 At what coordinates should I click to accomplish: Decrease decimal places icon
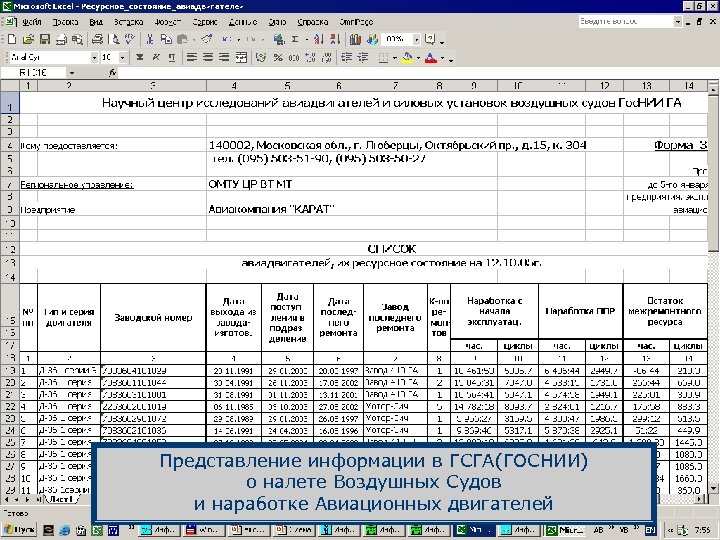(327, 57)
